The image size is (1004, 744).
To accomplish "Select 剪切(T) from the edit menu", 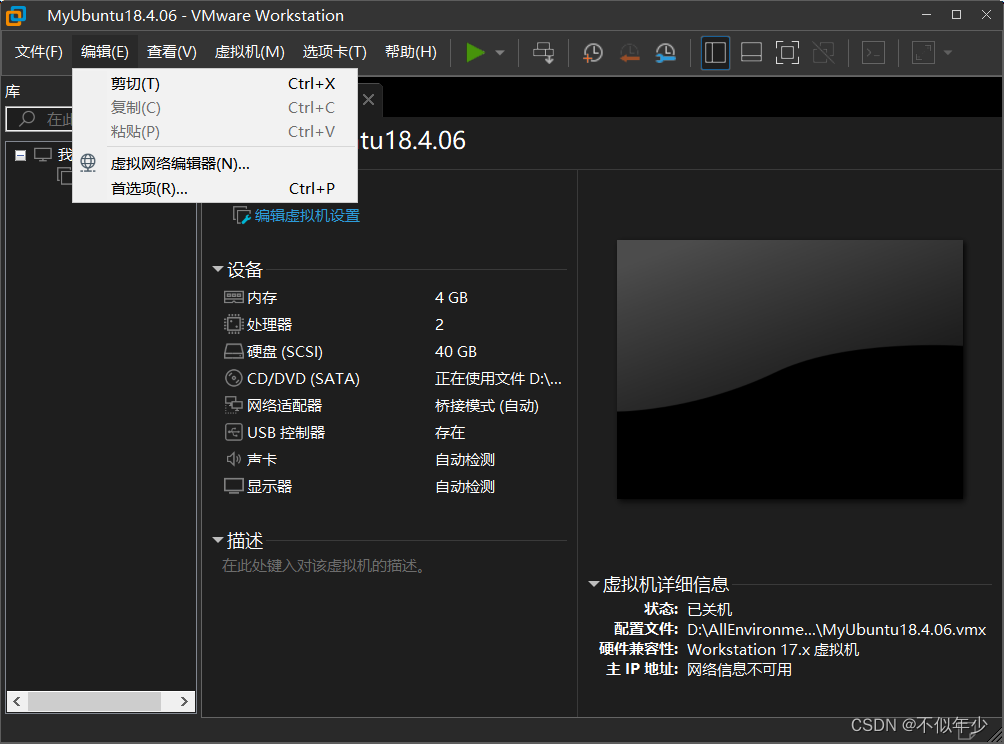I will tap(215, 84).
